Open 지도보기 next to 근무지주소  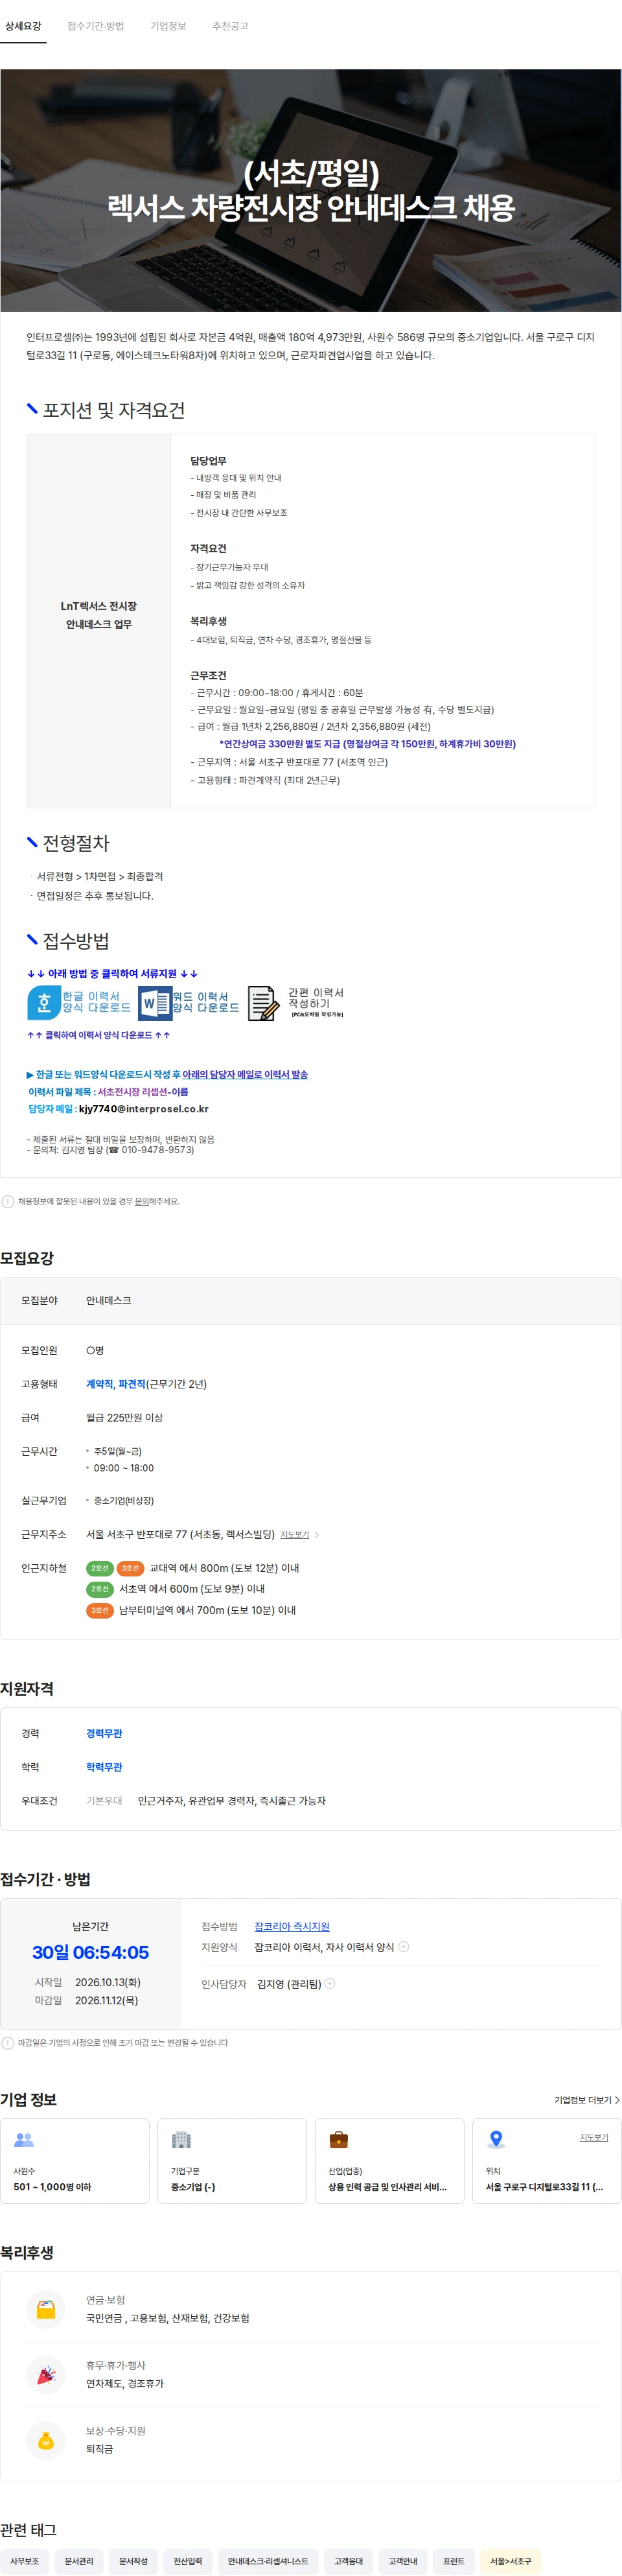pos(295,1534)
